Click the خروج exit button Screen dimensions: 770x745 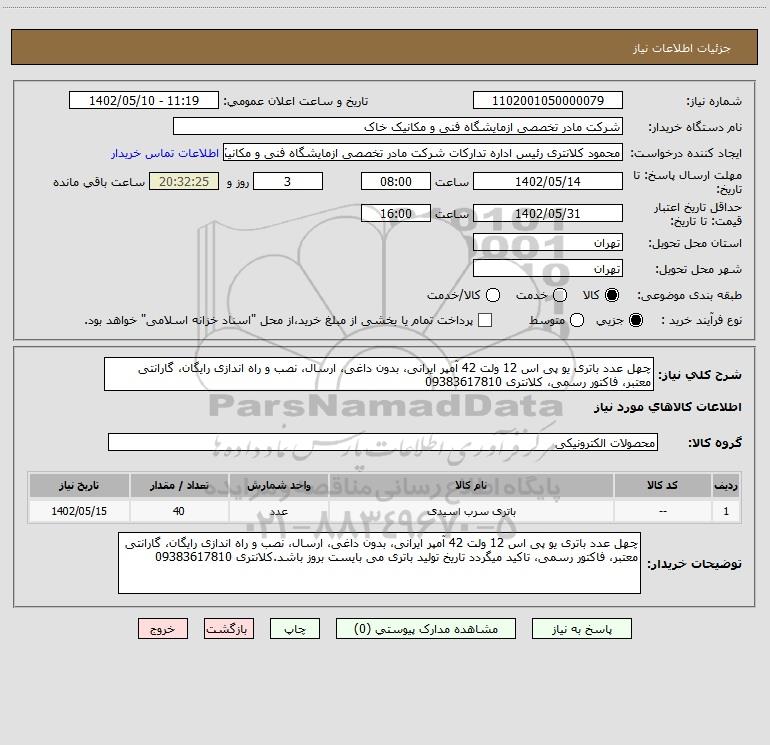(163, 629)
